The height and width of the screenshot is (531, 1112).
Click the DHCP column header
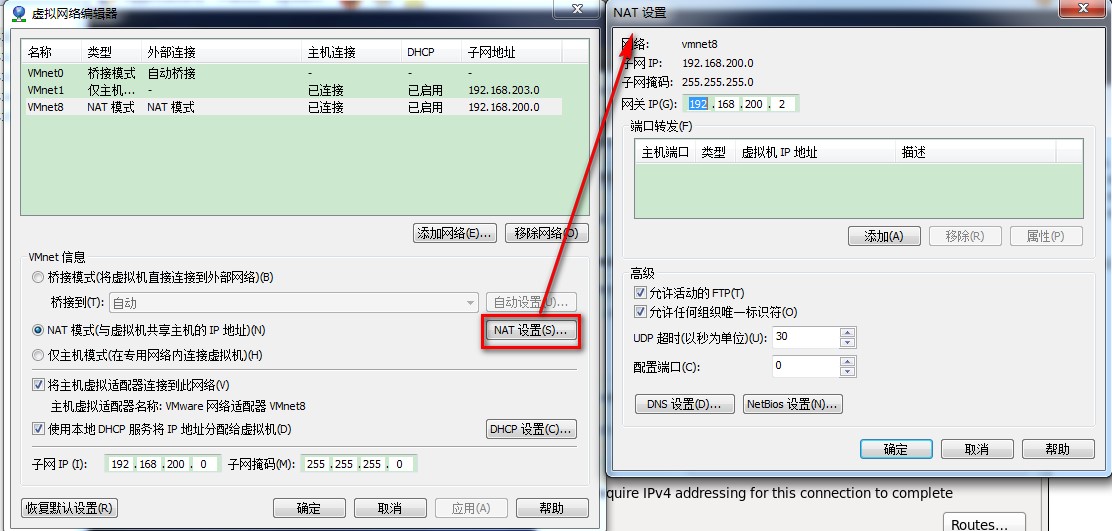point(433,52)
